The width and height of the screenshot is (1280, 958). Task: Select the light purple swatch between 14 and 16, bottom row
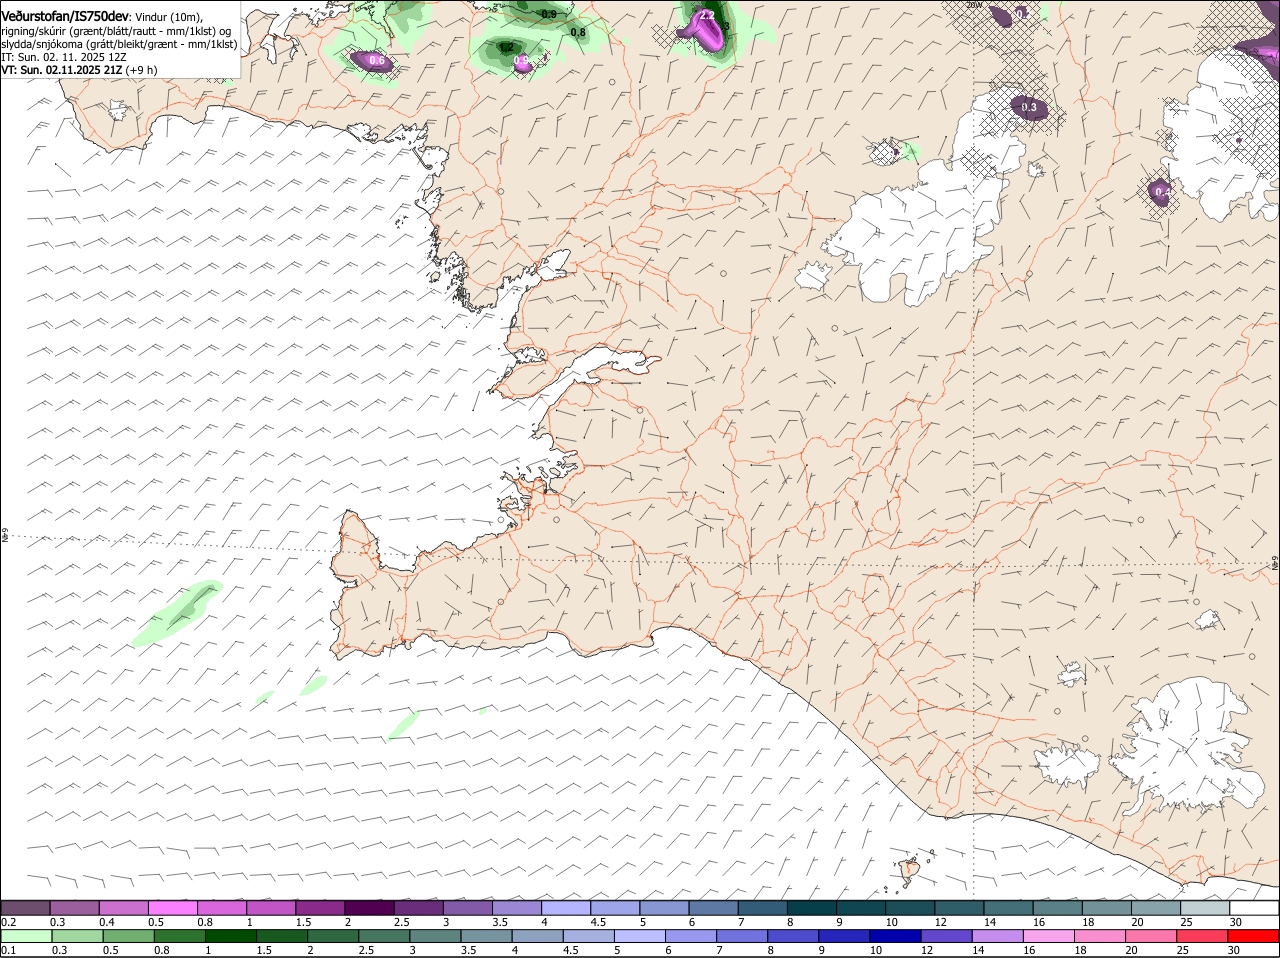[x=998, y=936]
